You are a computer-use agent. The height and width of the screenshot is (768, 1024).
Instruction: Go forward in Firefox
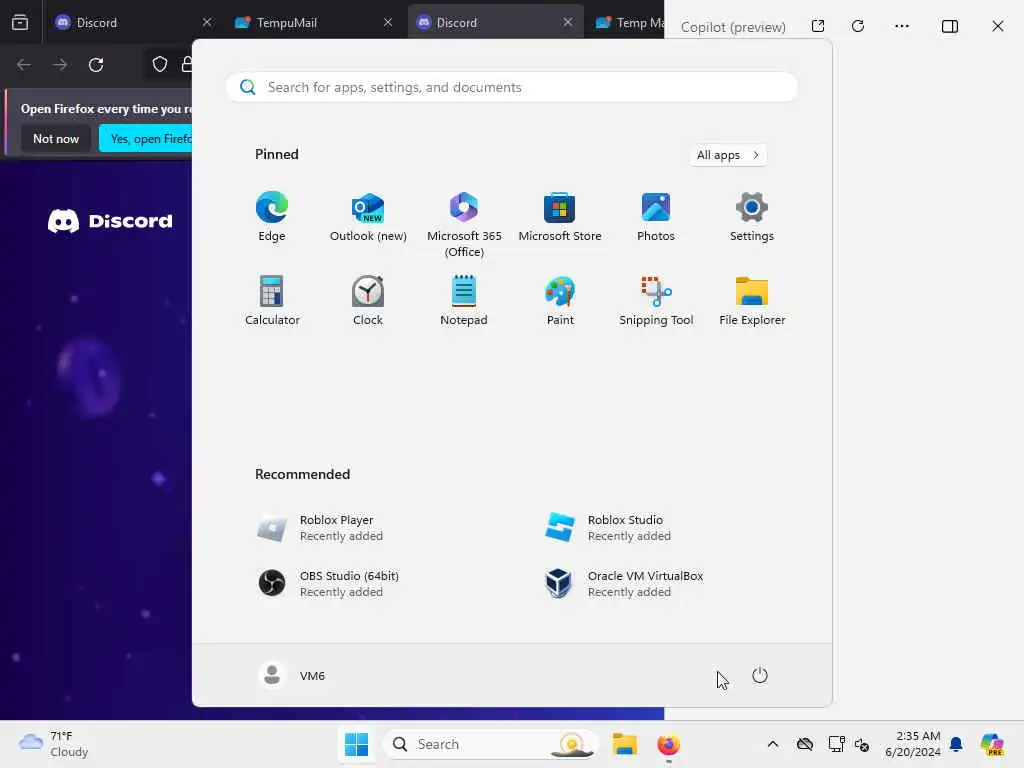pos(59,65)
